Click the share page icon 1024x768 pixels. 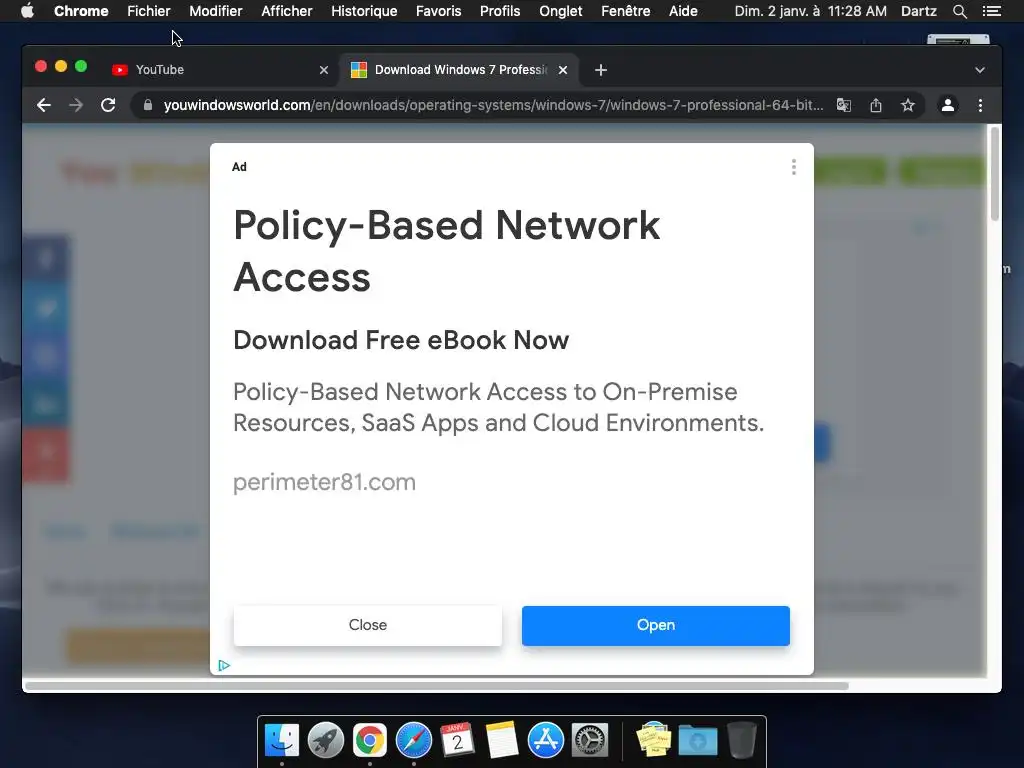[876, 105]
